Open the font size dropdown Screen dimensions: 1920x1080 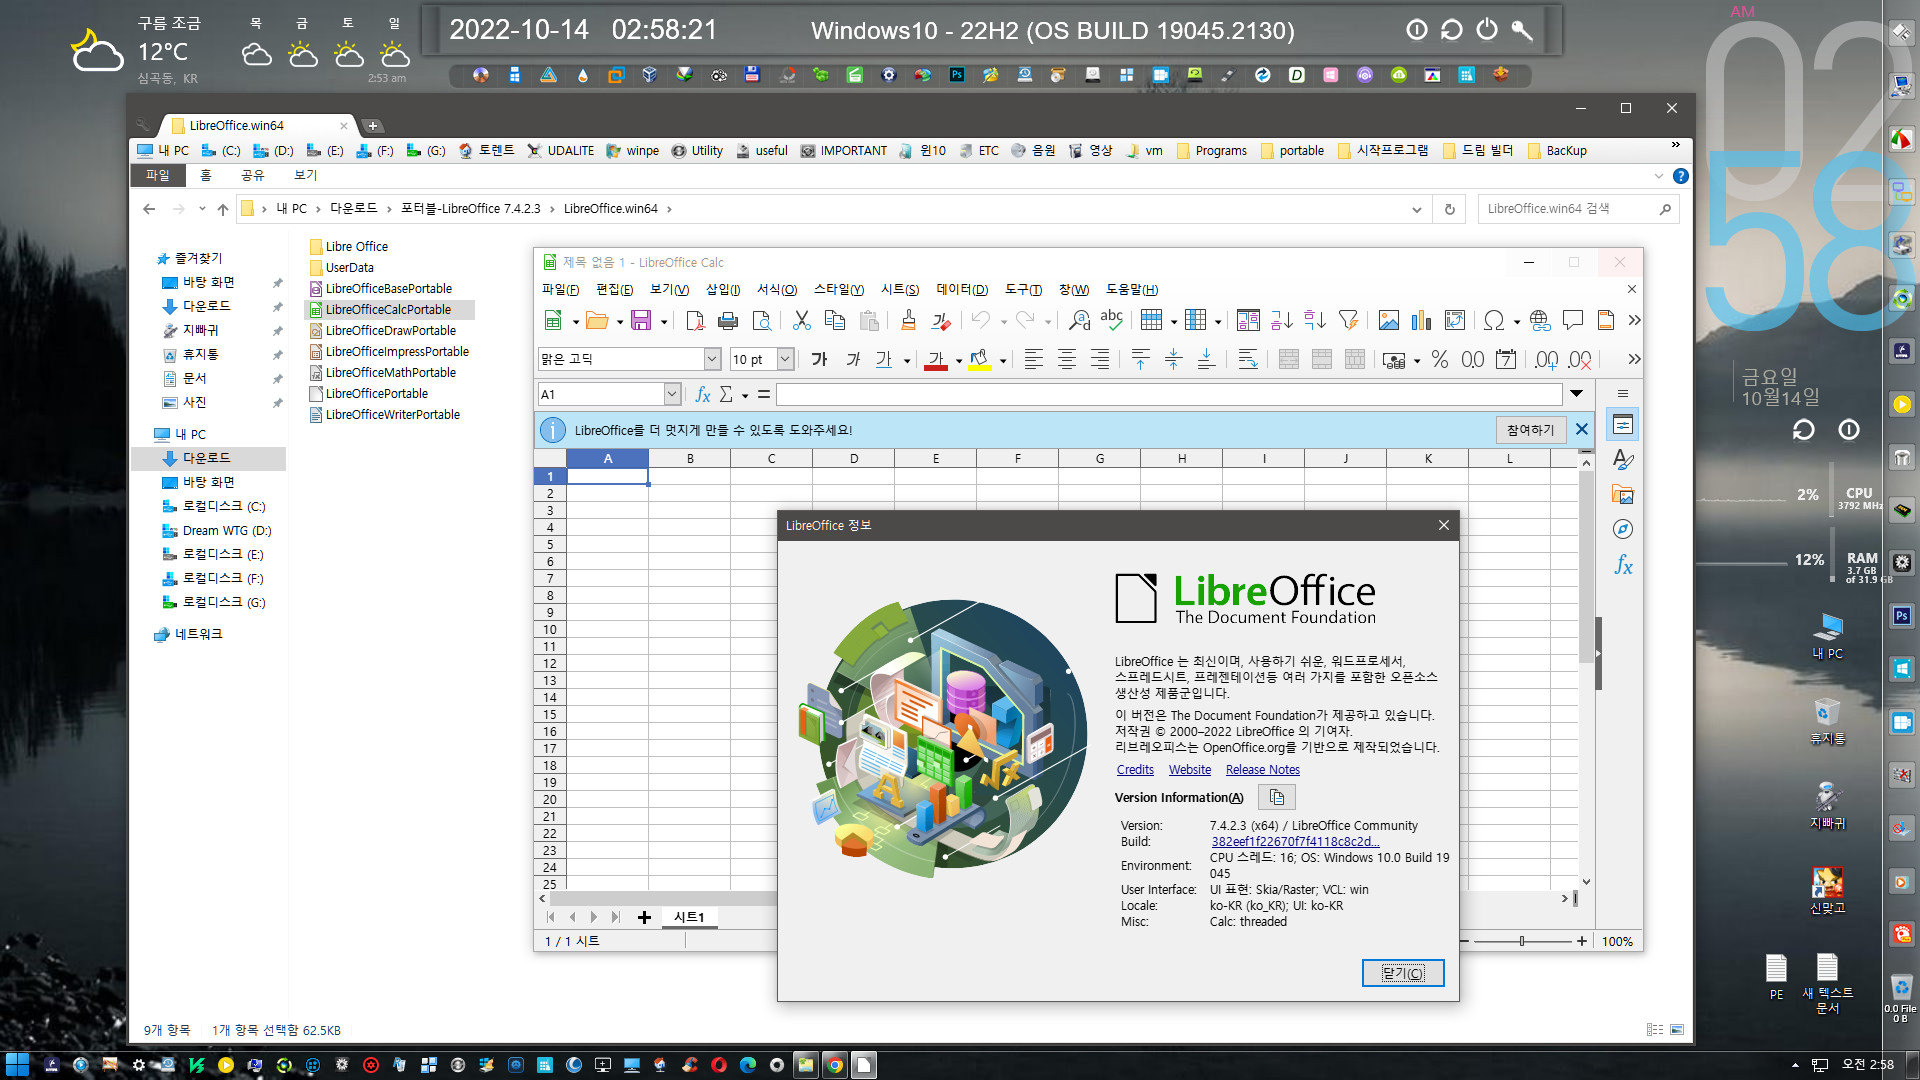(x=785, y=359)
